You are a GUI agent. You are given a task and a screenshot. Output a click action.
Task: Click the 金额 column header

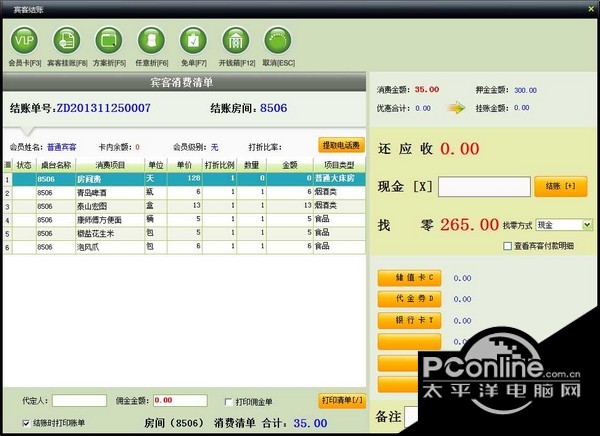(290, 165)
